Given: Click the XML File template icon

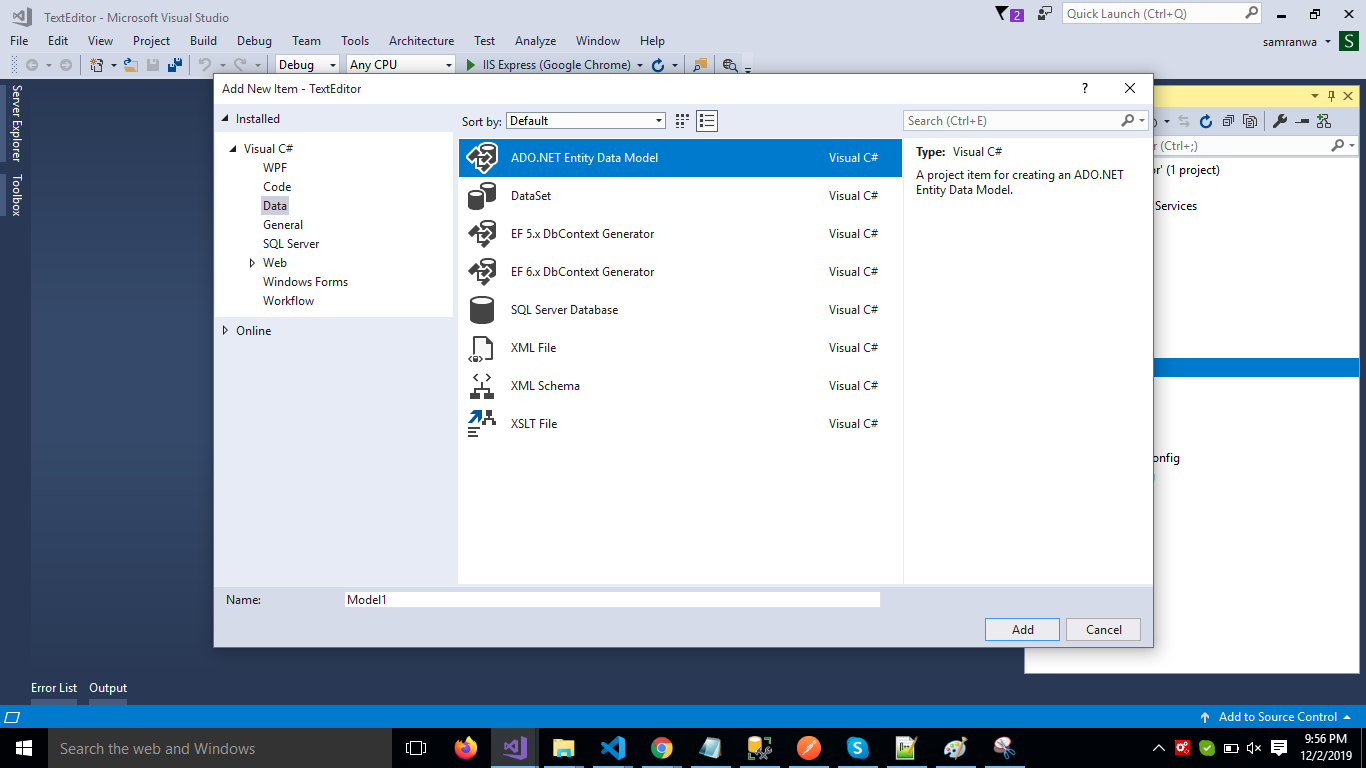Looking at the screenshot, I should pyautogui.click(x=482, y=348).
